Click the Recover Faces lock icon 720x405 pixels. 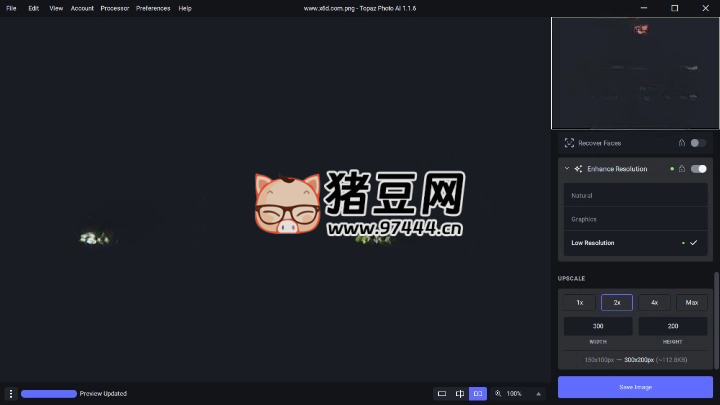(682, 143)
